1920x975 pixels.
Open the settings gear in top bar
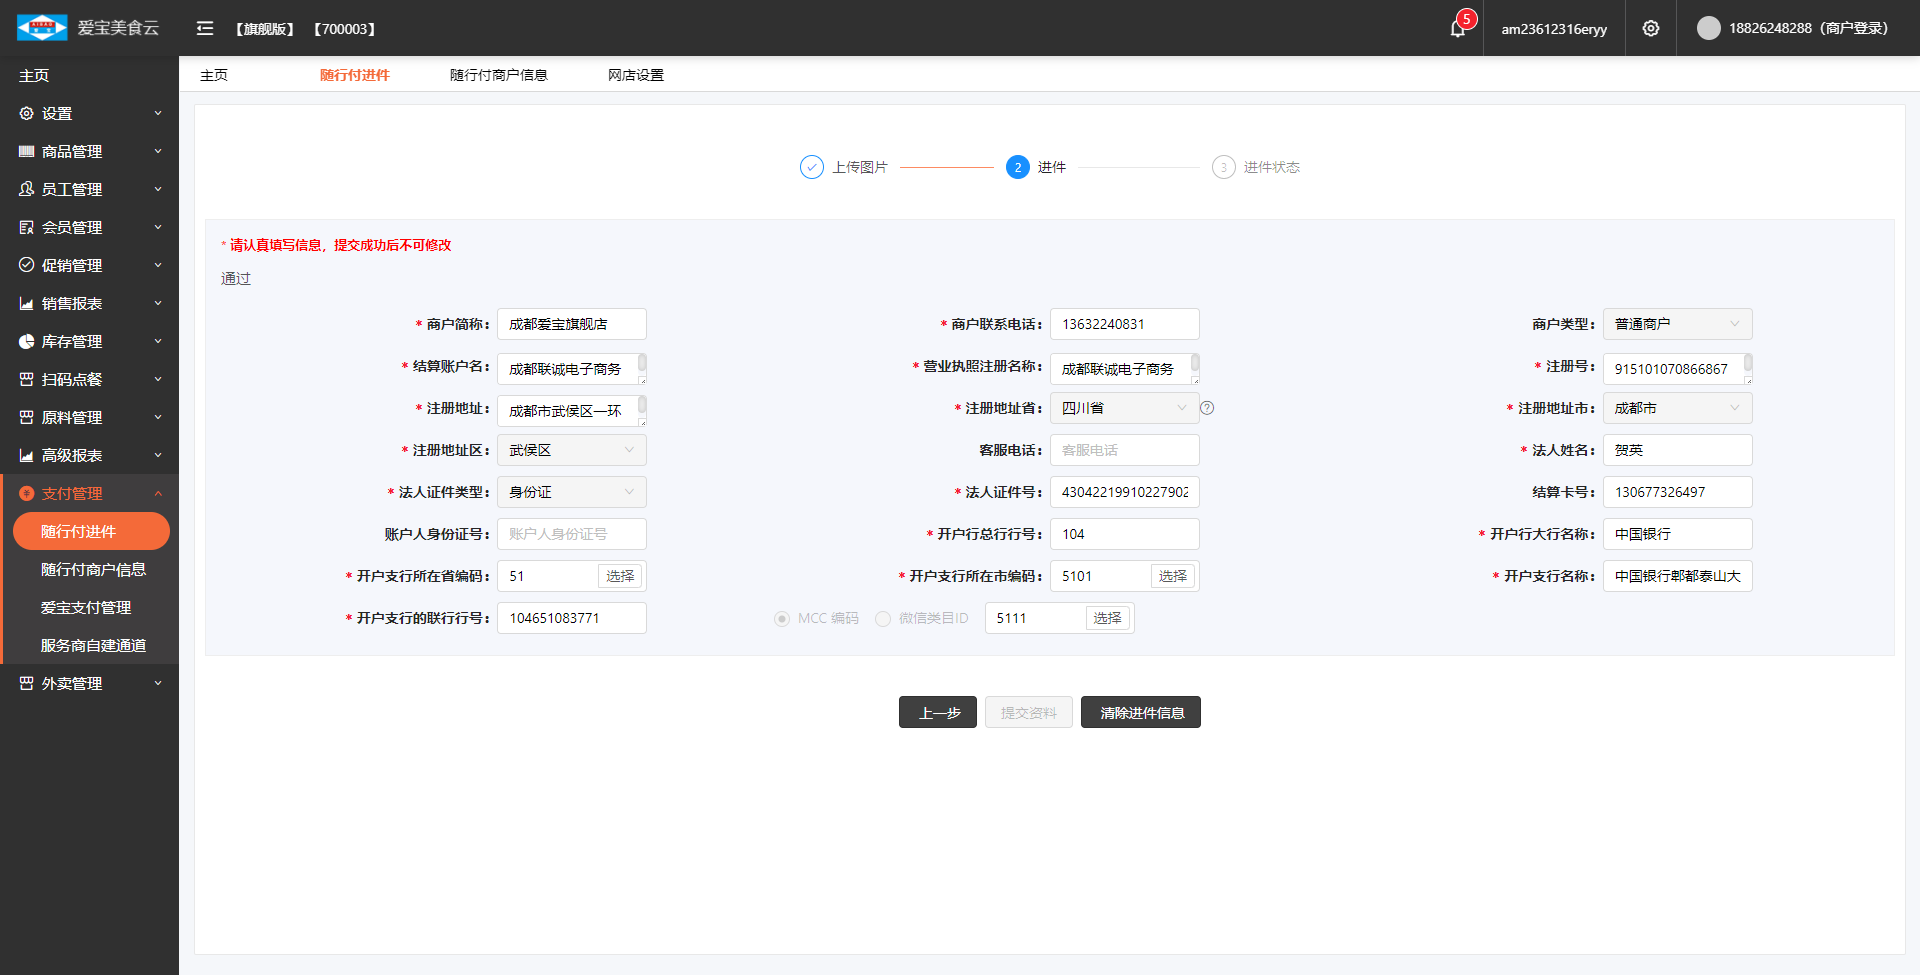point(1651,29)
